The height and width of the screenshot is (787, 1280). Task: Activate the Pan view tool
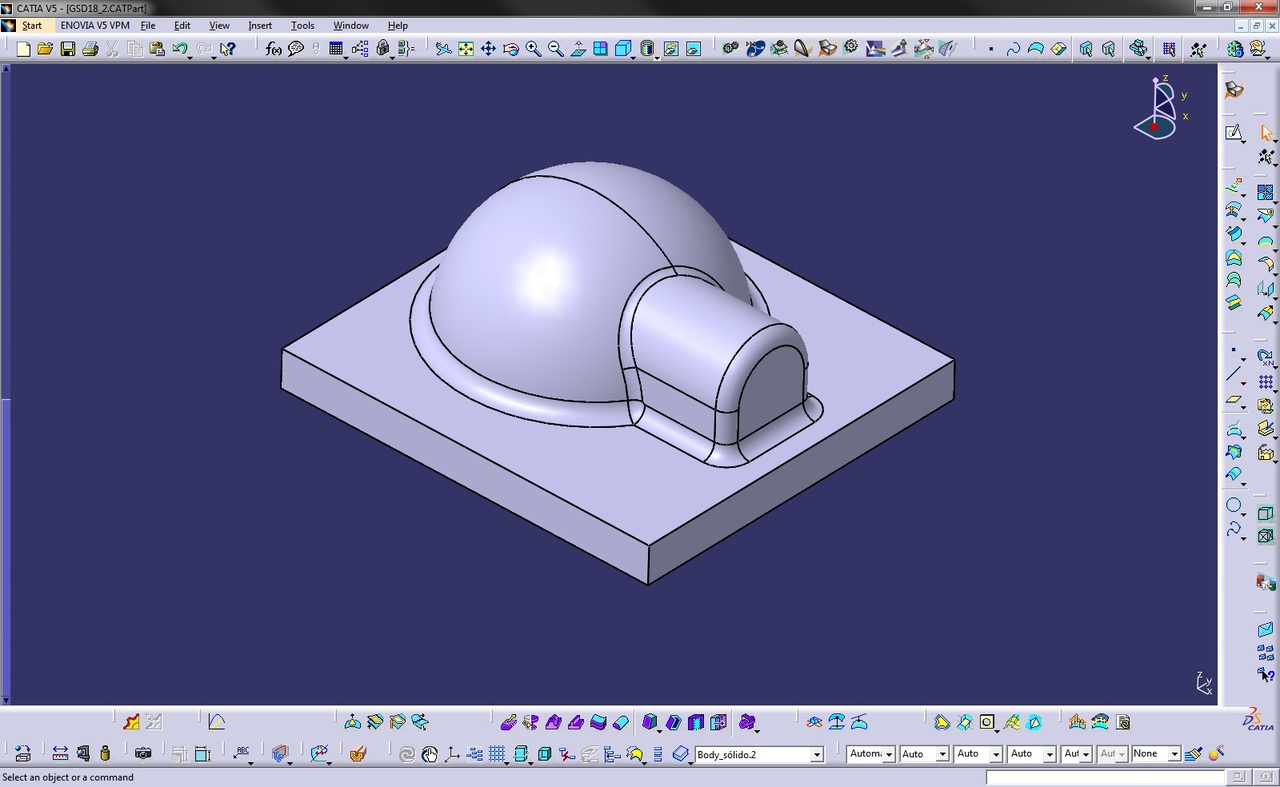(488, 48)
